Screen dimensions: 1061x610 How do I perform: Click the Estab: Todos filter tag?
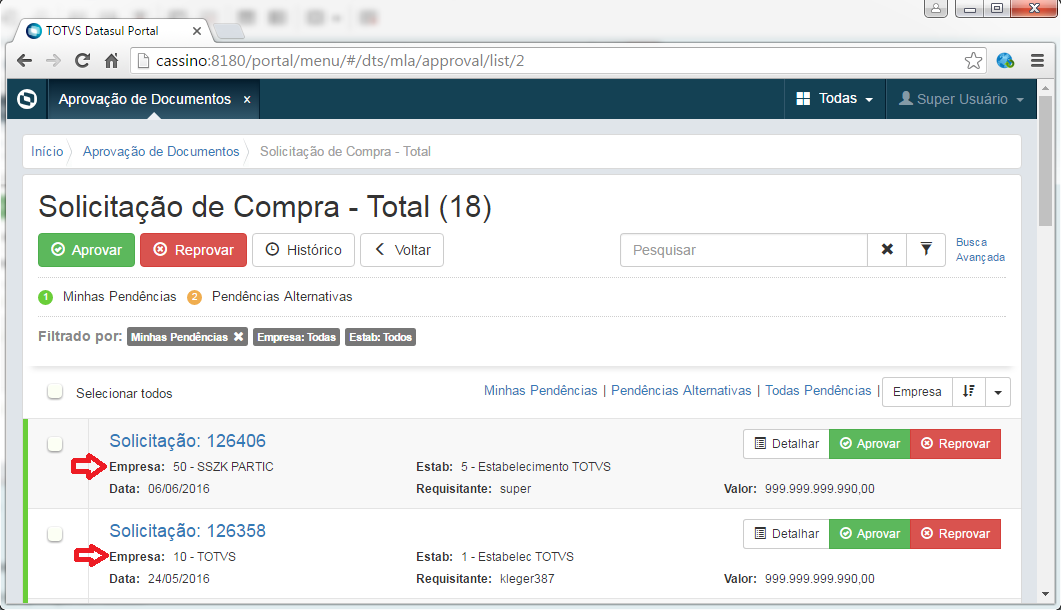click(380, 337)
